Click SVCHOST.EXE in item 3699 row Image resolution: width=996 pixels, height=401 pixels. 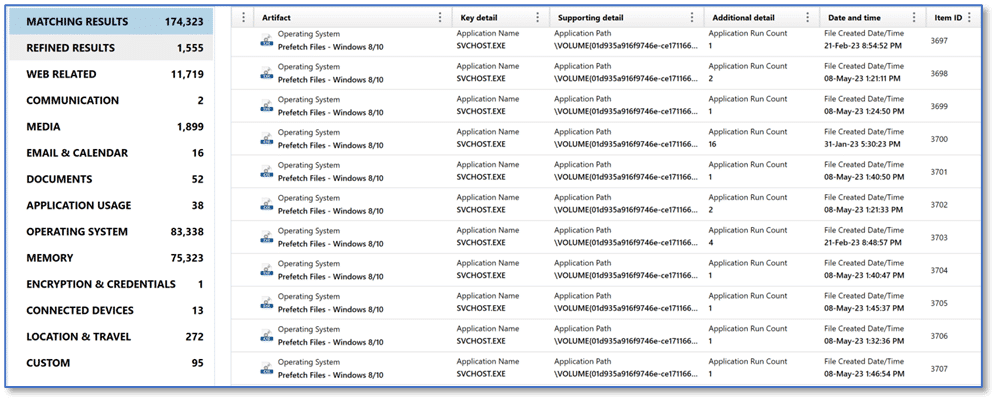click(x=481, y=111)
